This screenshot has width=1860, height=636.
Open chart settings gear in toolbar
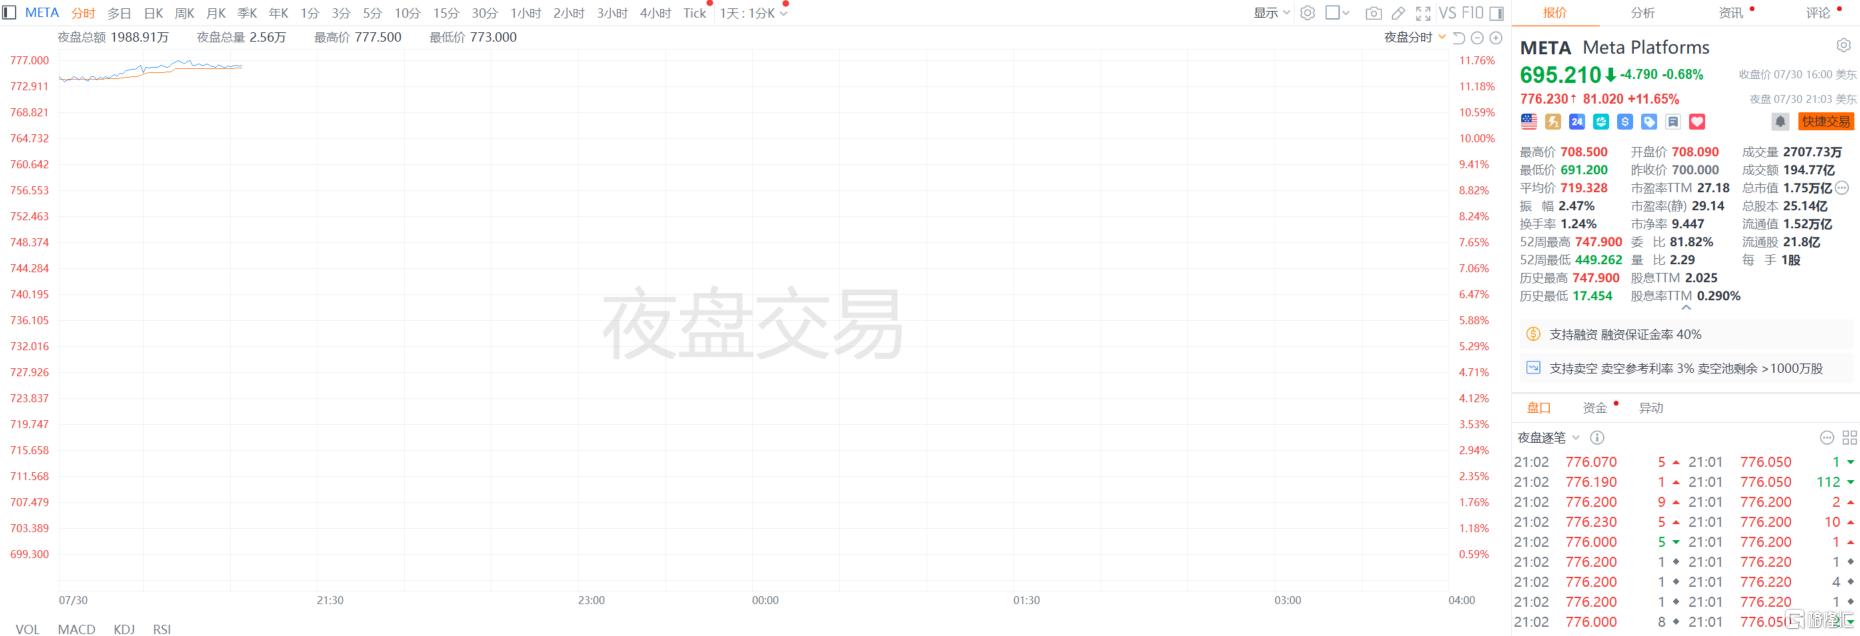[1307, 13]
